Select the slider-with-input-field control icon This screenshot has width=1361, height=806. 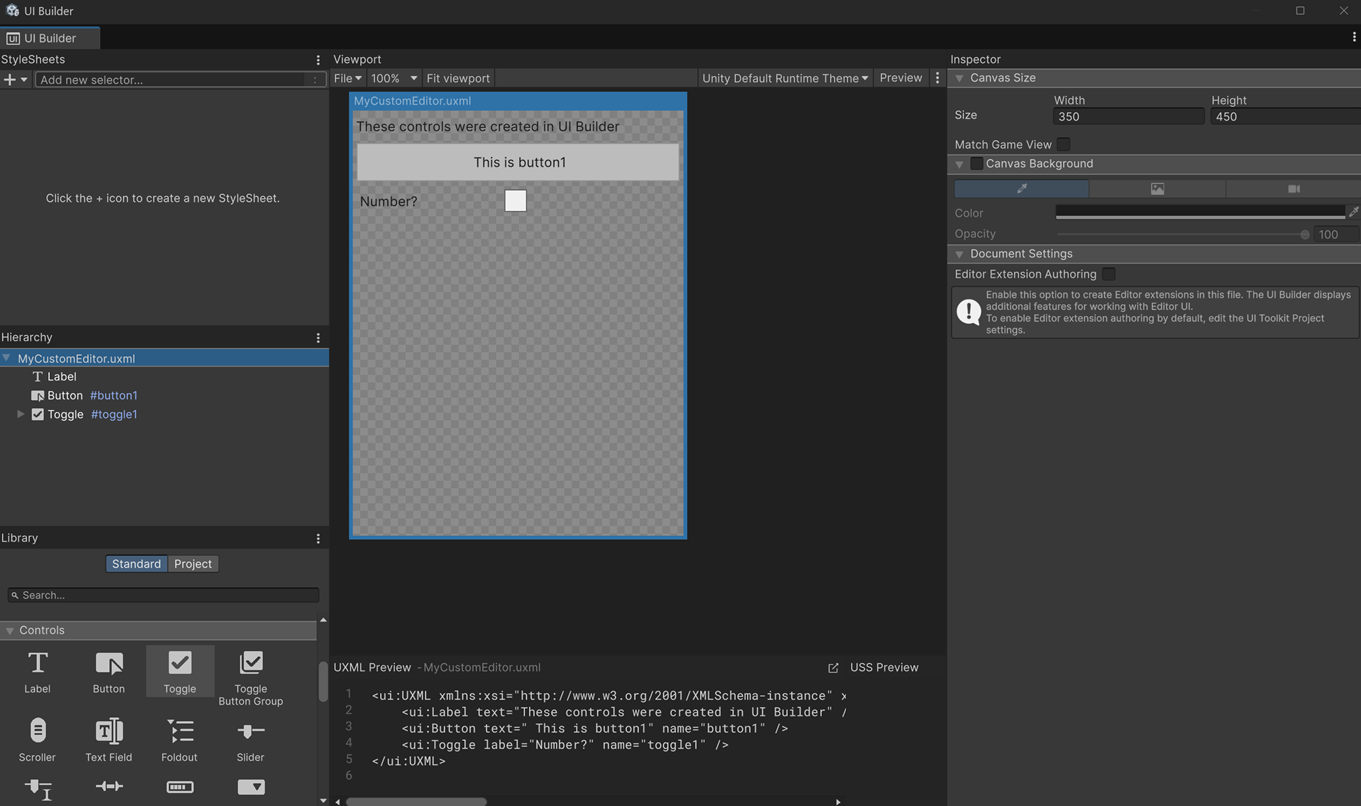[37, 789]
